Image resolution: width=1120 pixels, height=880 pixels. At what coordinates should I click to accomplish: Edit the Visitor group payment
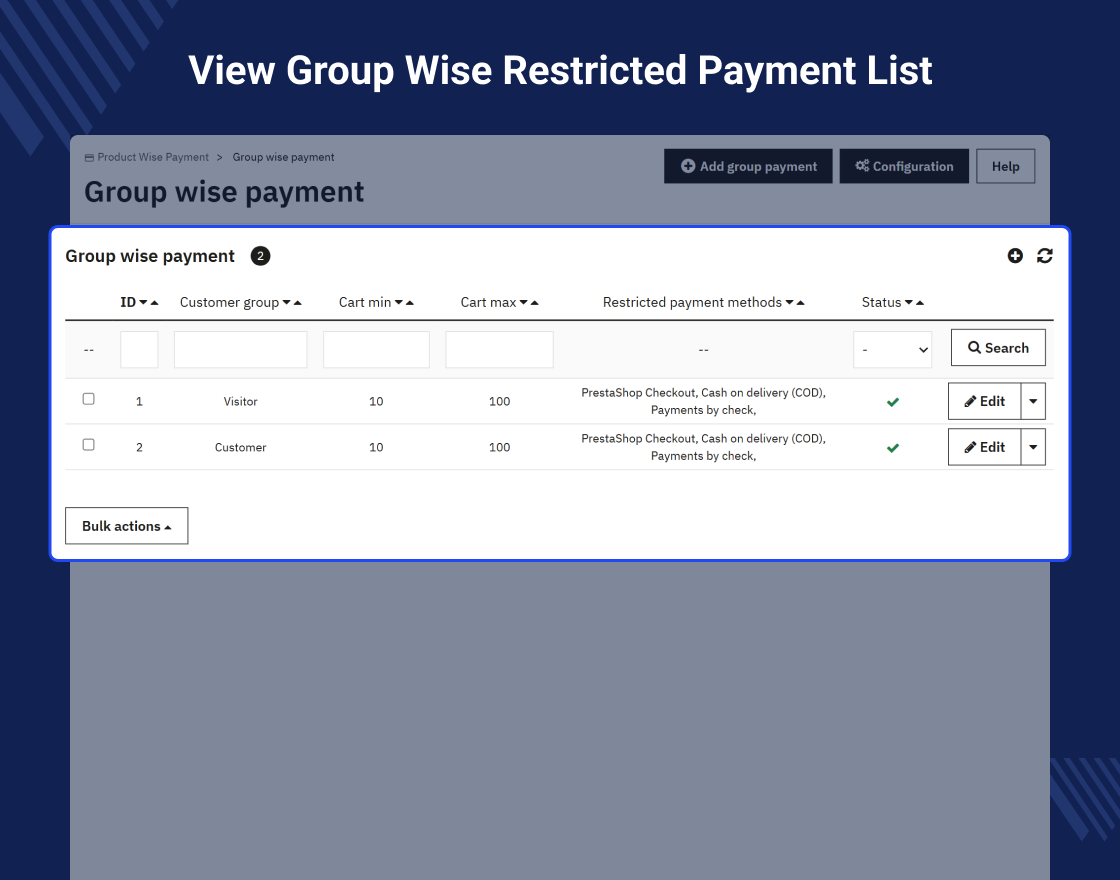point(984,401)
